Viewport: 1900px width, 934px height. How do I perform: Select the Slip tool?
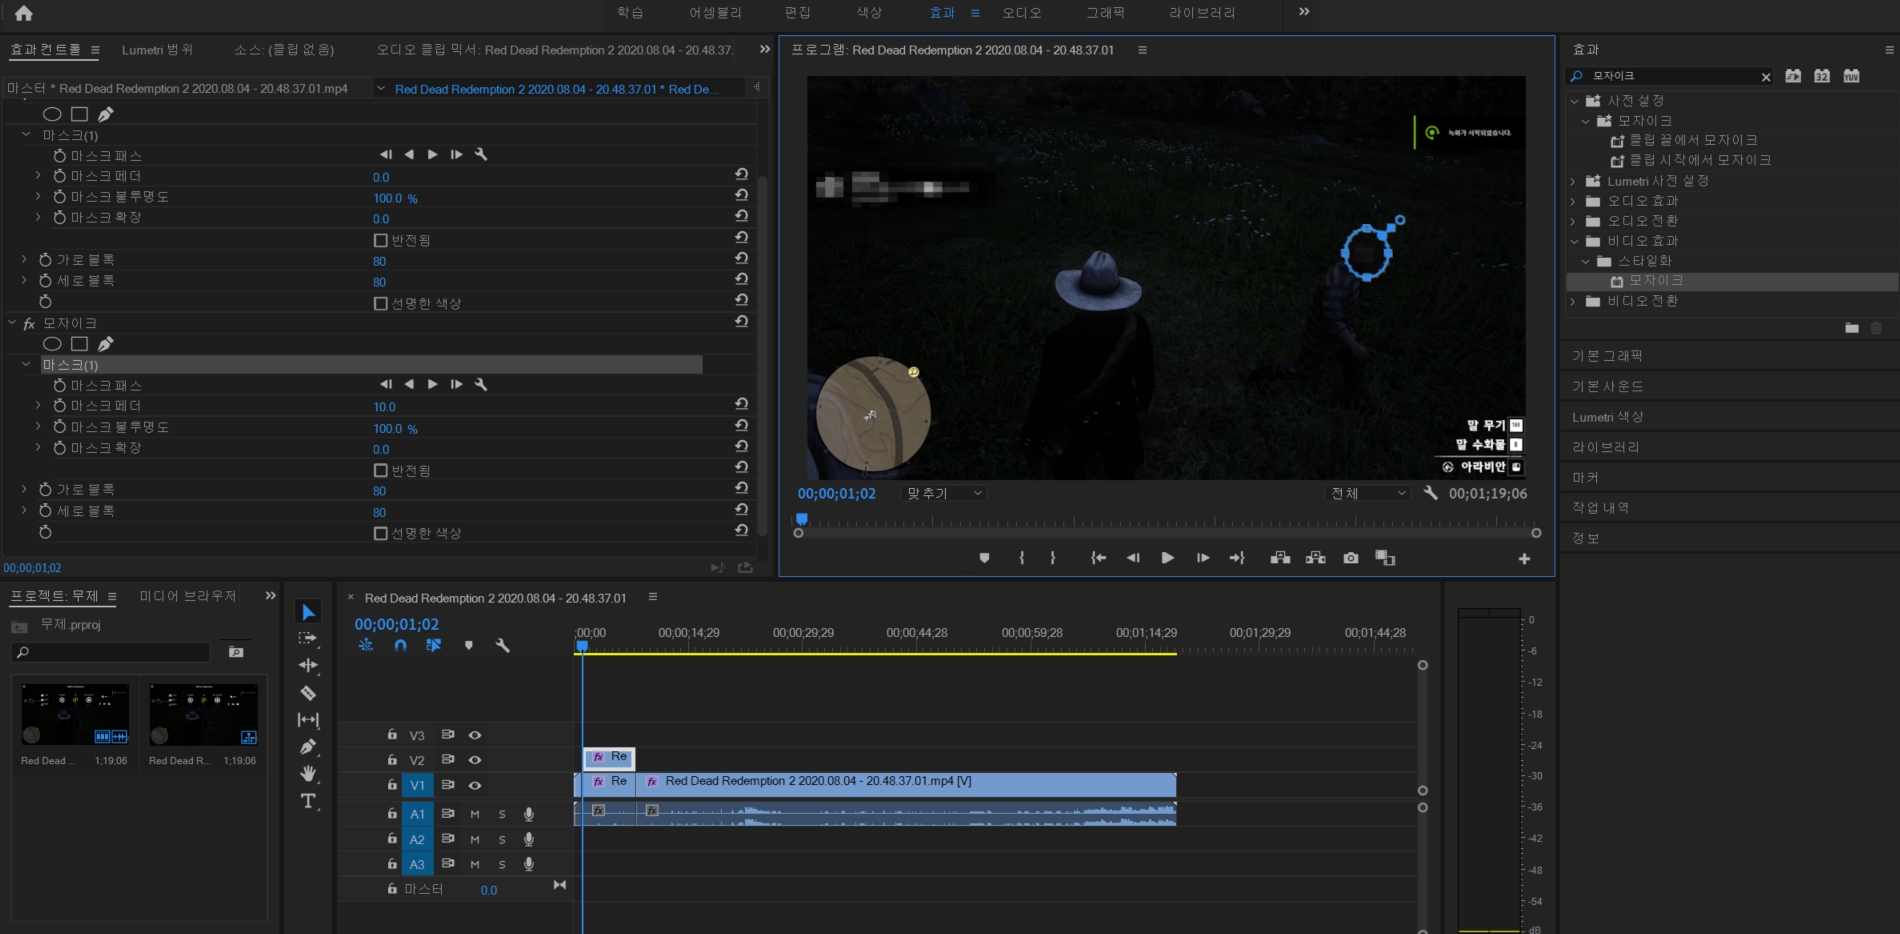pyautogui.click(x=308, y=720)
